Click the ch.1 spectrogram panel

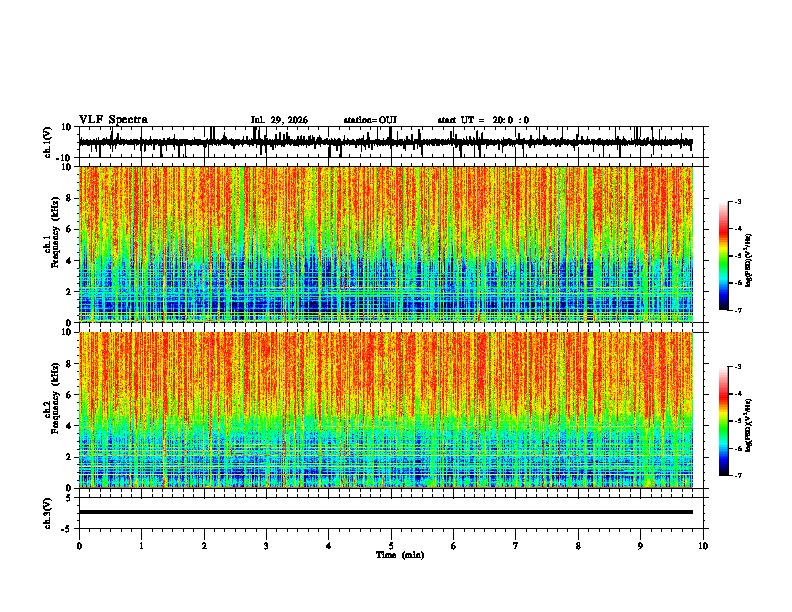[x=386, y=244]
